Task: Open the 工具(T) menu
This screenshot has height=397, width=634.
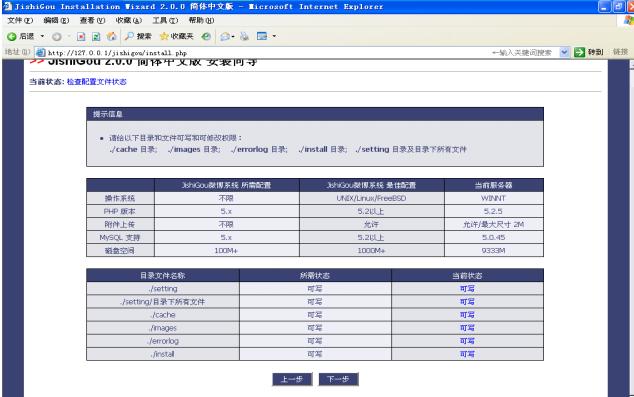Action: click(x=165, y=20)
